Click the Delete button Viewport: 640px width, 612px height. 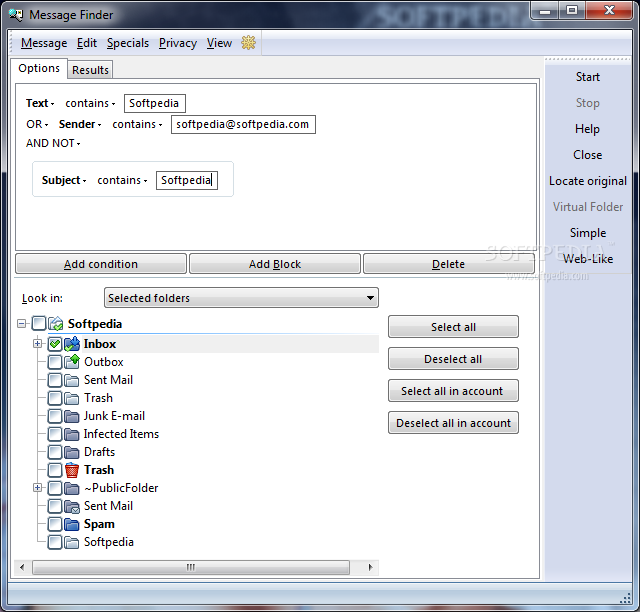pyautogui.click(x=448, y=264)
